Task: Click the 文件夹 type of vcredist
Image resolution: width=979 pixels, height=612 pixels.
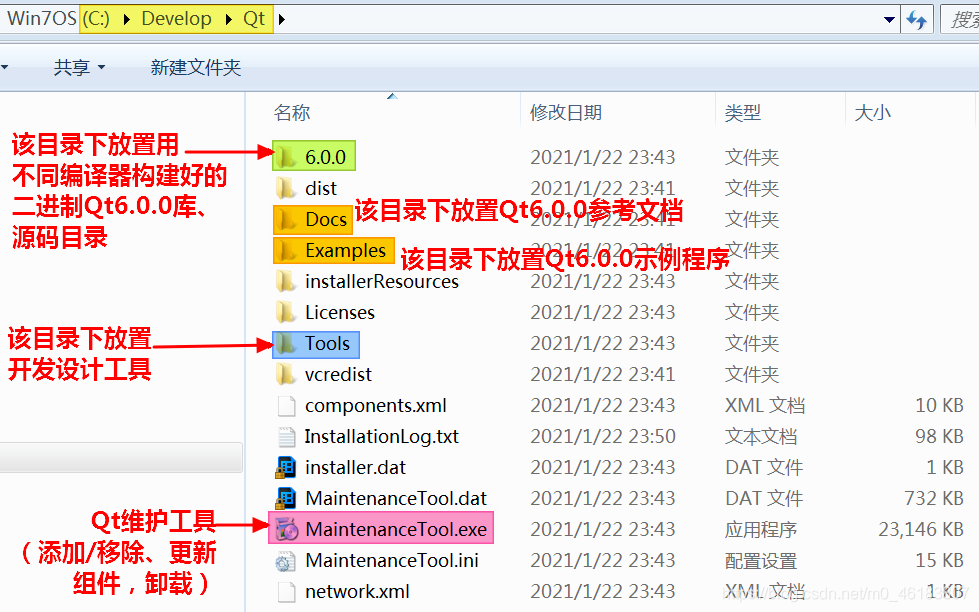Action: tap(752, 374)
